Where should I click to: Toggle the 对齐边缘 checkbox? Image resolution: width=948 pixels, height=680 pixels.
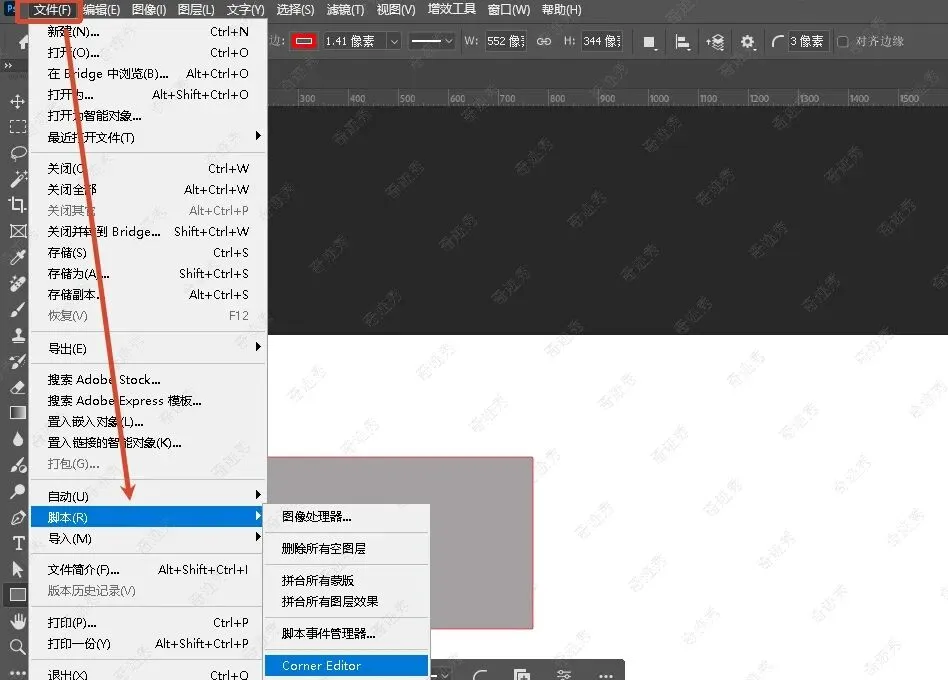(x=842, y=42)
